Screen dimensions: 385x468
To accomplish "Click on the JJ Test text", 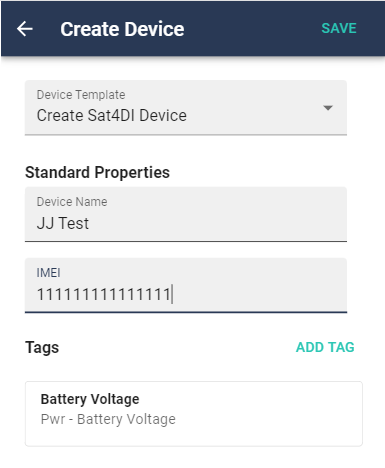I will [63, 223].
